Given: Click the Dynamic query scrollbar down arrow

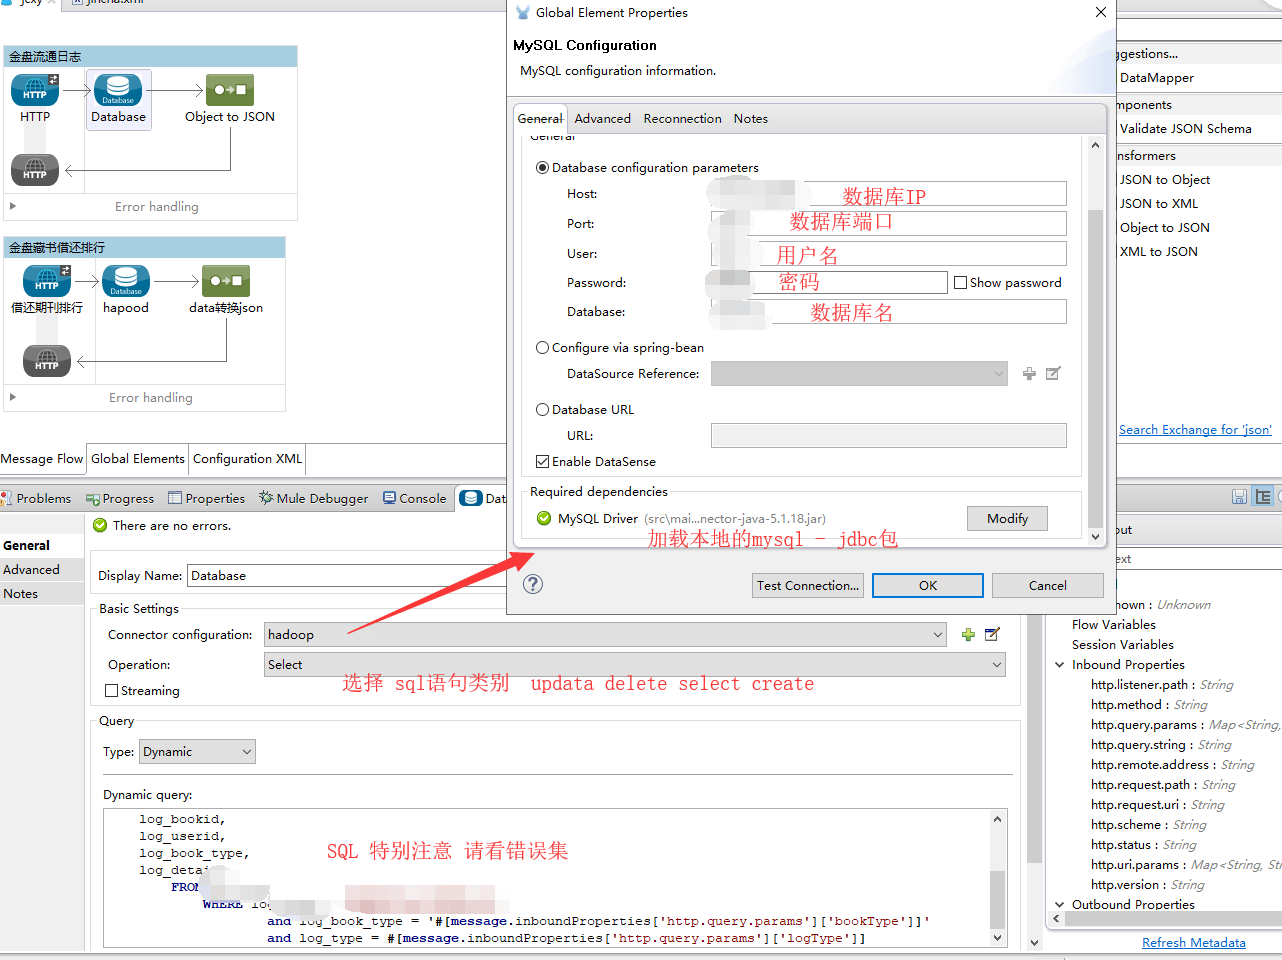Looking at the screenshot, I should [997, 938].
